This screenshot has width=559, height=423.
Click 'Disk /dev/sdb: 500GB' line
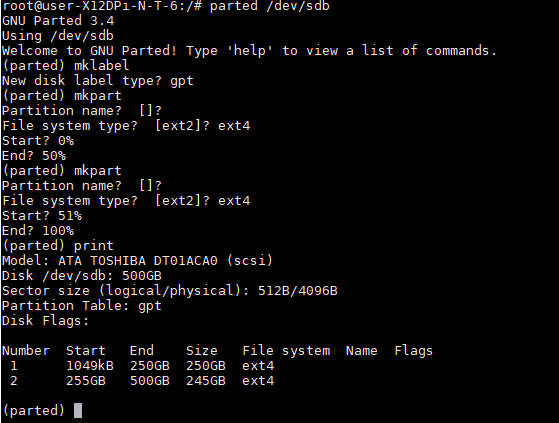click(82, 275)
